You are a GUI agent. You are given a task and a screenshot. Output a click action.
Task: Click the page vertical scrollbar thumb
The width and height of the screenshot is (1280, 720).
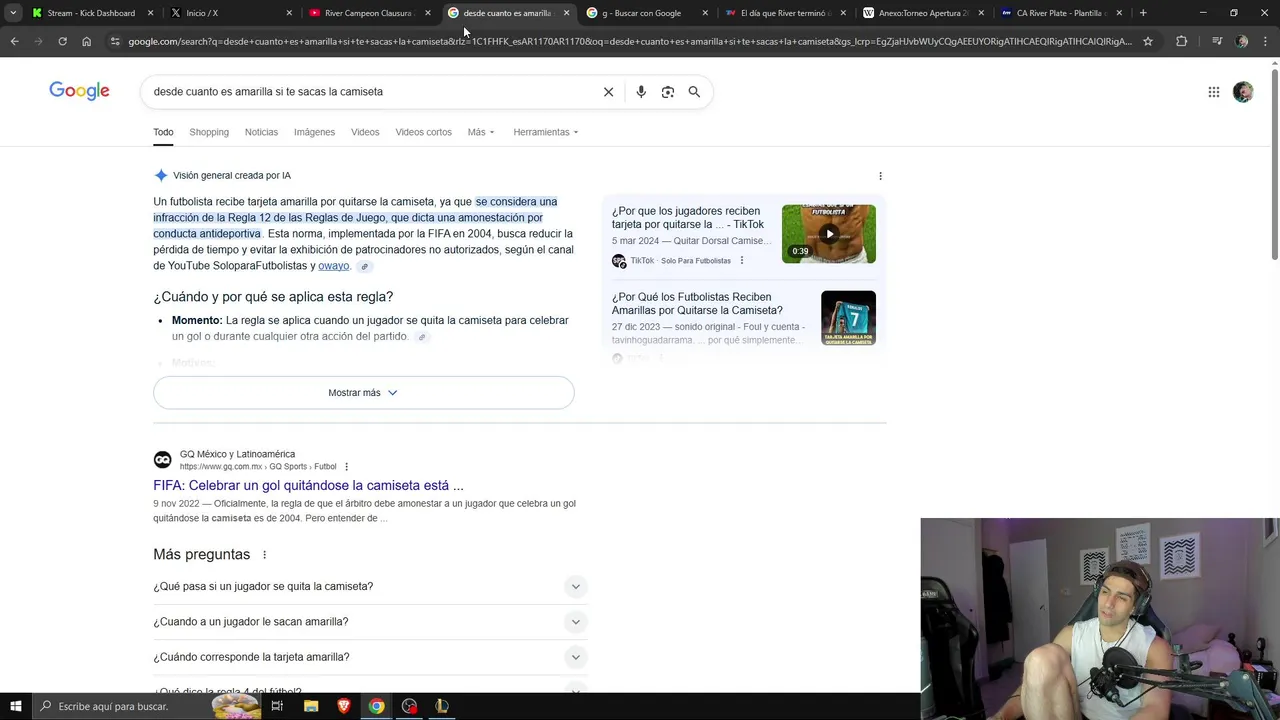point(1274,165)
